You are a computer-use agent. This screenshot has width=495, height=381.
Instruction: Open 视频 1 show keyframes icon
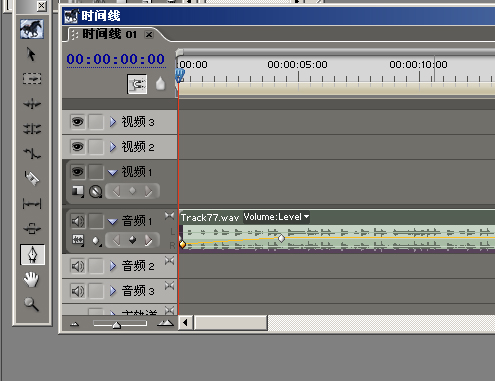coord(96,192)
